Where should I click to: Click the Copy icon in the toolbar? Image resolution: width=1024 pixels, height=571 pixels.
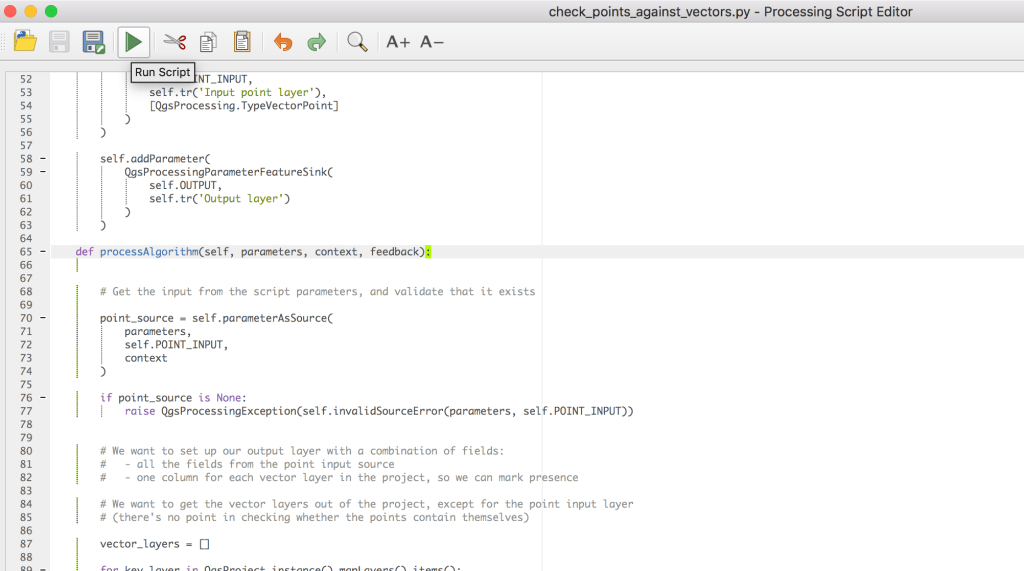(208, 42)
